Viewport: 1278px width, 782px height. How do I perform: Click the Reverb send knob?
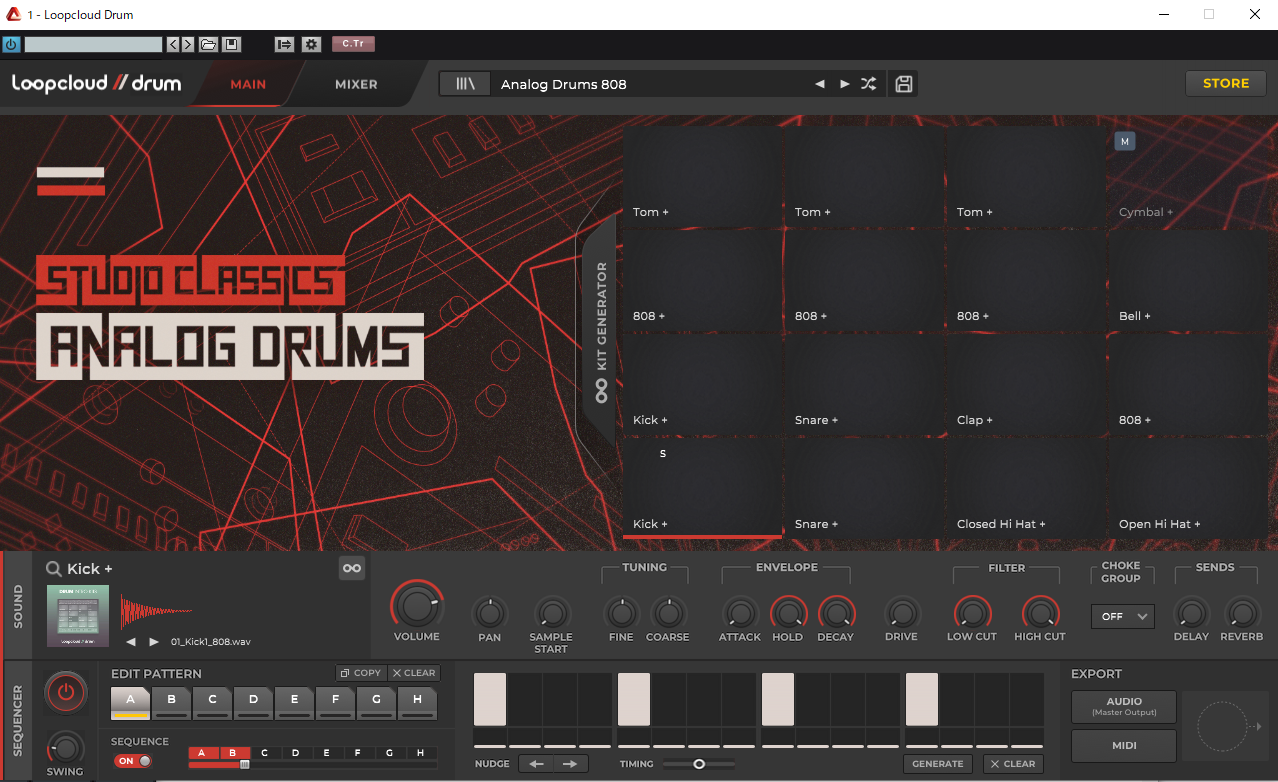point(1242,613)
